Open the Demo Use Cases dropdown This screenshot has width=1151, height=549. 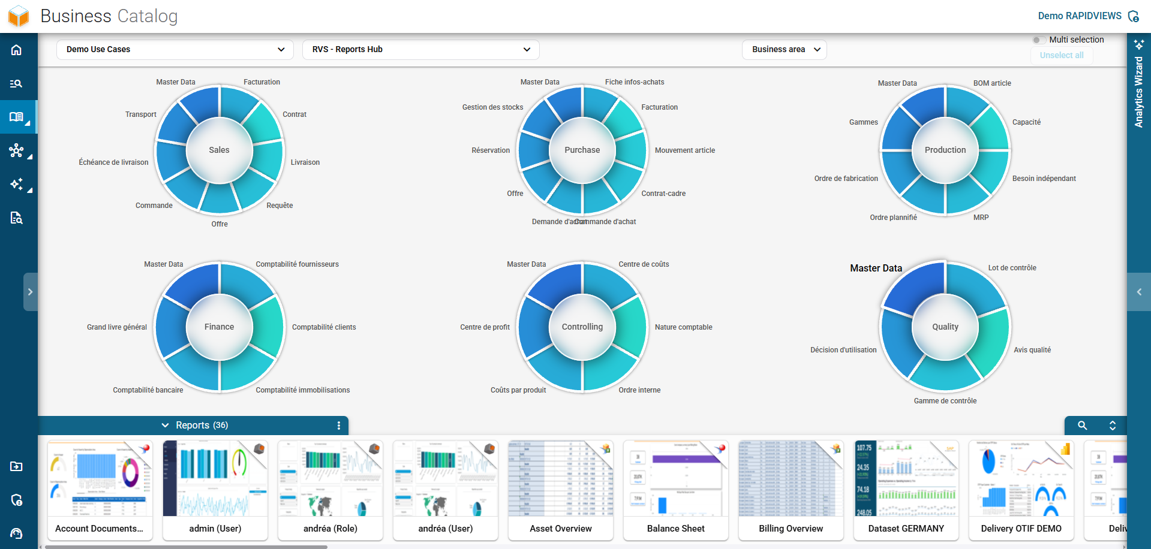(175, 49)
